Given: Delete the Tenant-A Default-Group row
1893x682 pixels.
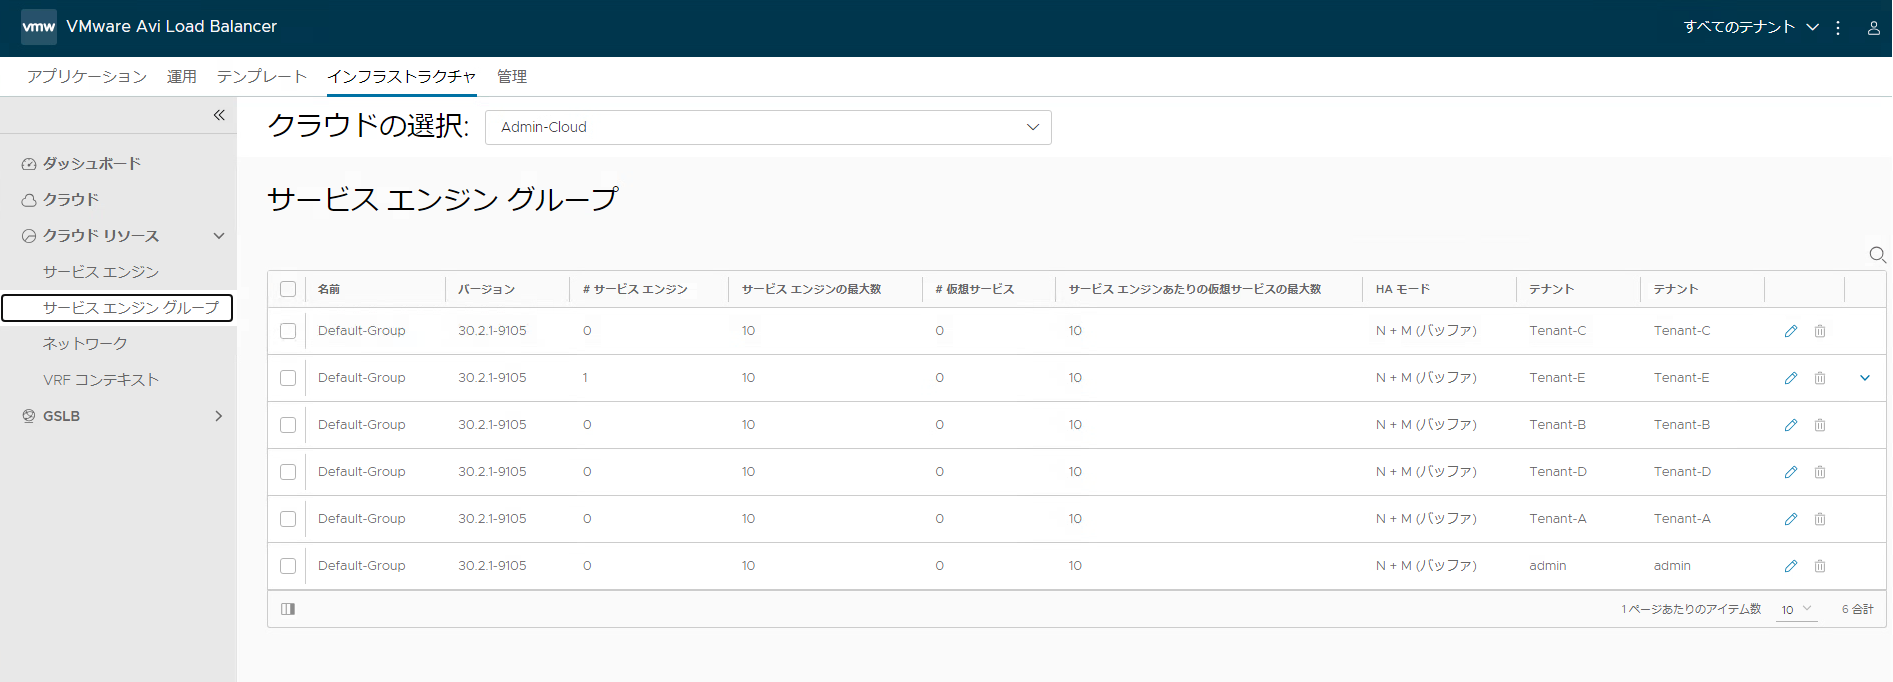Looking at the screenshot, I should pyautogui.click(x=1820, y=519).
